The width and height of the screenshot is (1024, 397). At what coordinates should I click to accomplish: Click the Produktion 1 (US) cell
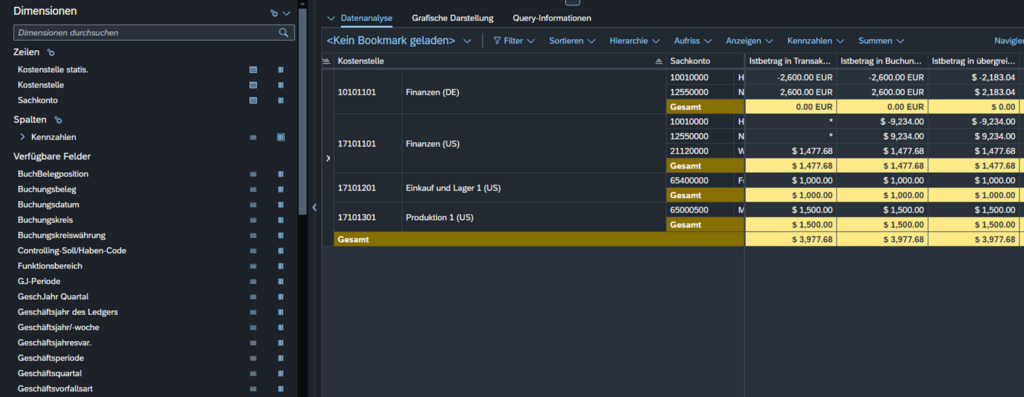(x=534, y=217)
